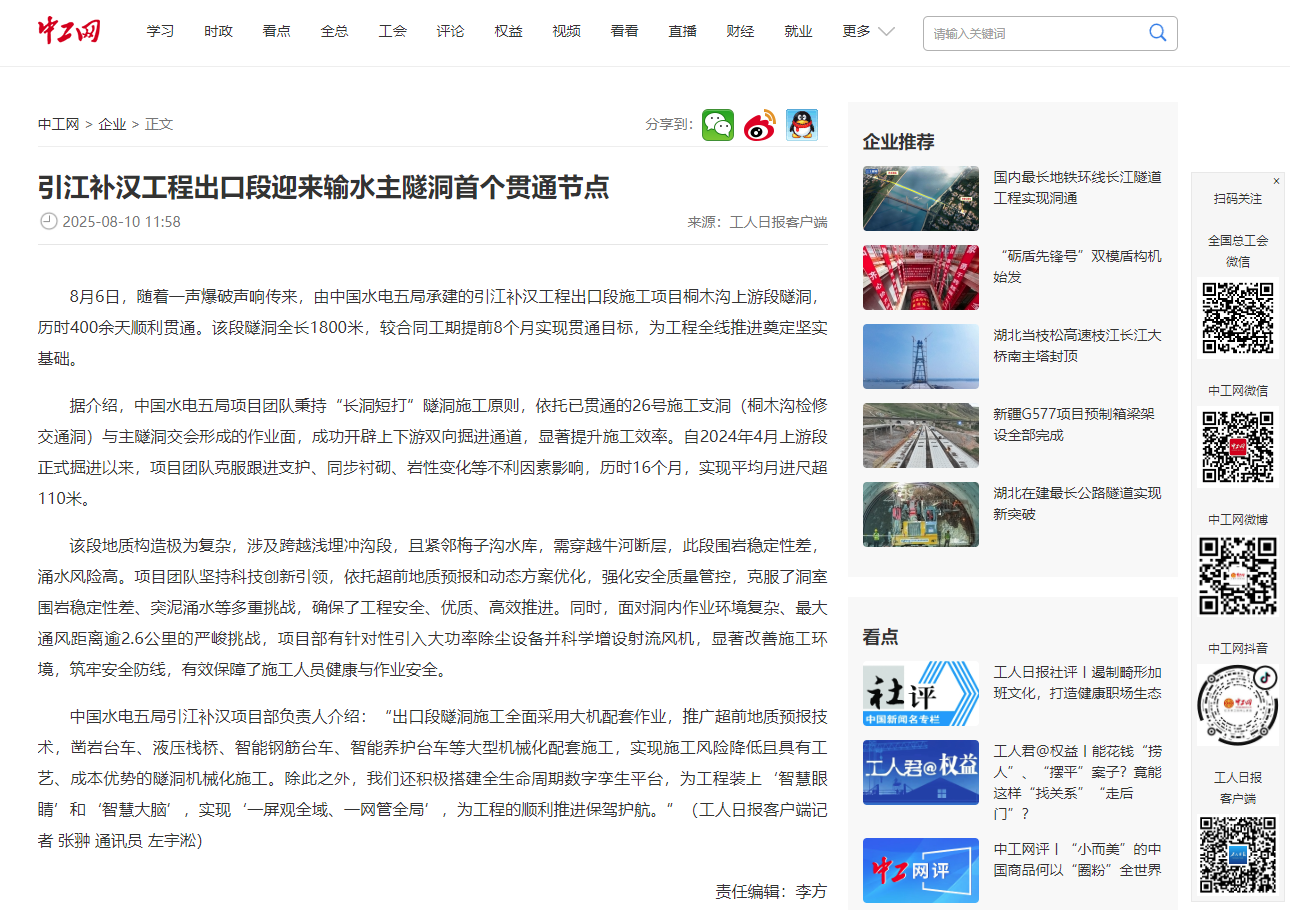Open the 国内最长地铁环线长江隧道 article thumbnail
1290x910 pixels.
tap(920, 198)
